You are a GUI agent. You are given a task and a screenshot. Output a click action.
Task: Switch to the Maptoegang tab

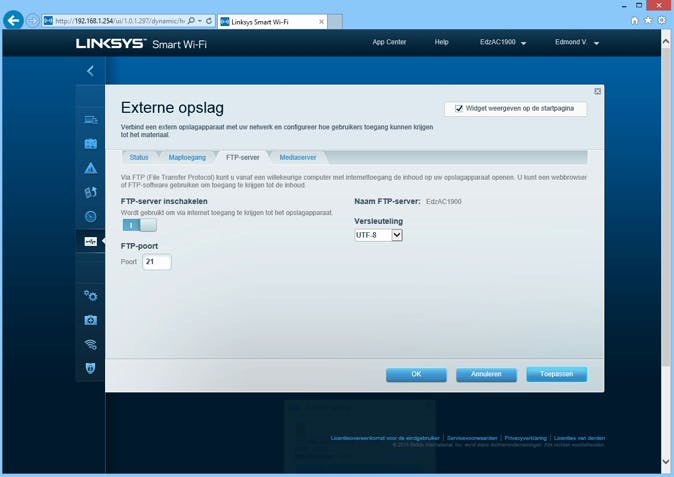point(187,157)
